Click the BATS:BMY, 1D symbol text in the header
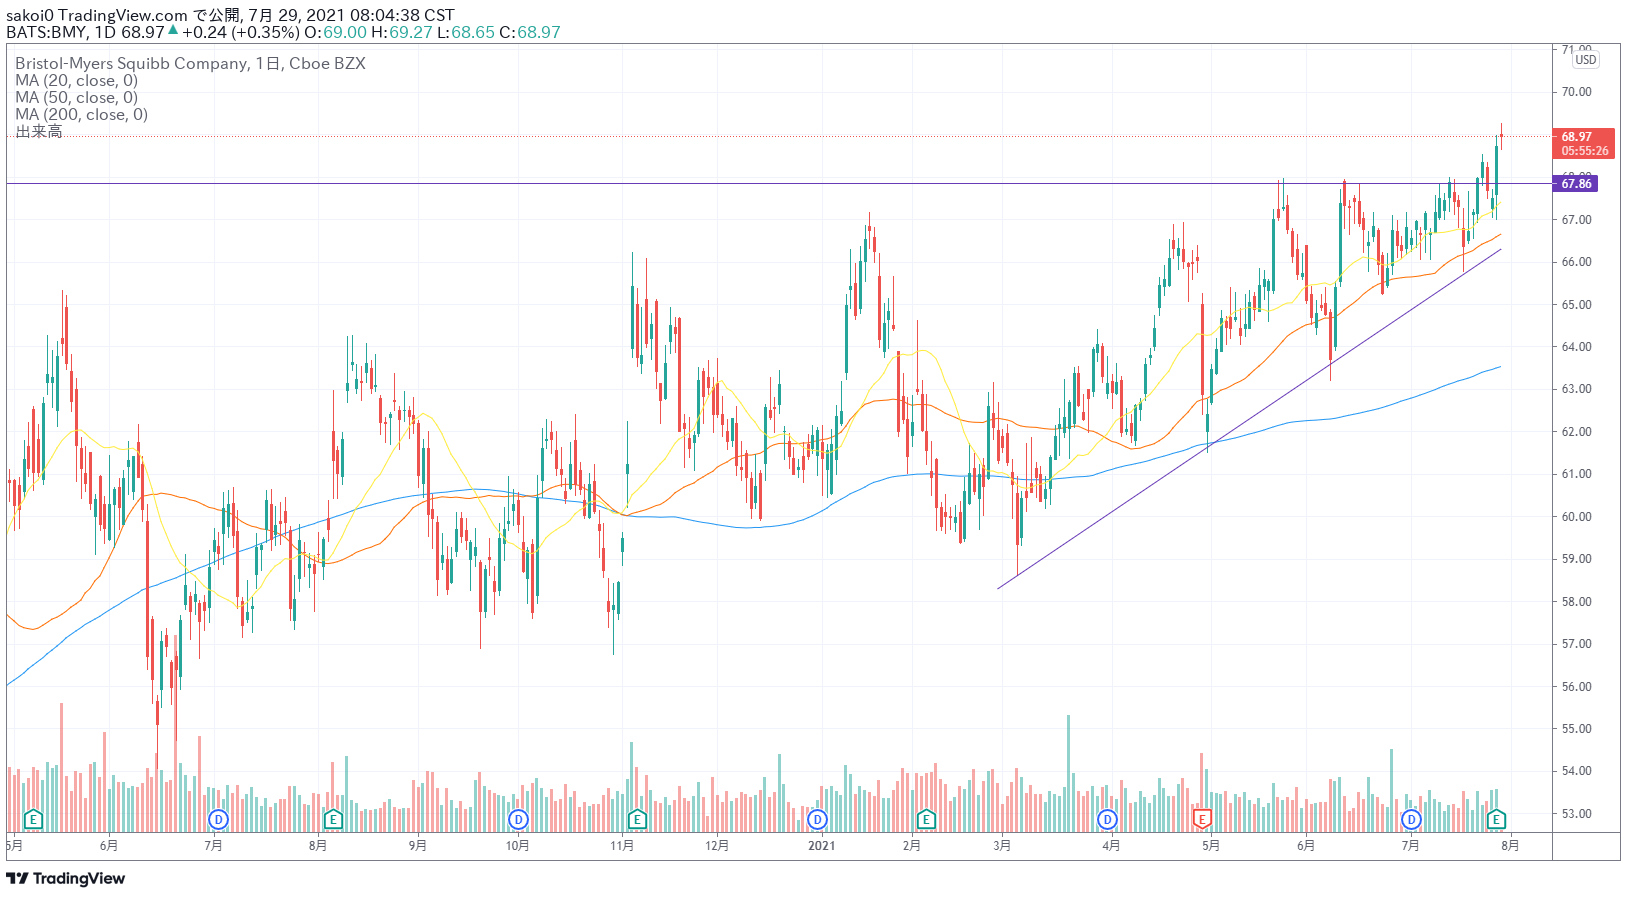The image size is (1627, 897). click(x=61, y=32)
